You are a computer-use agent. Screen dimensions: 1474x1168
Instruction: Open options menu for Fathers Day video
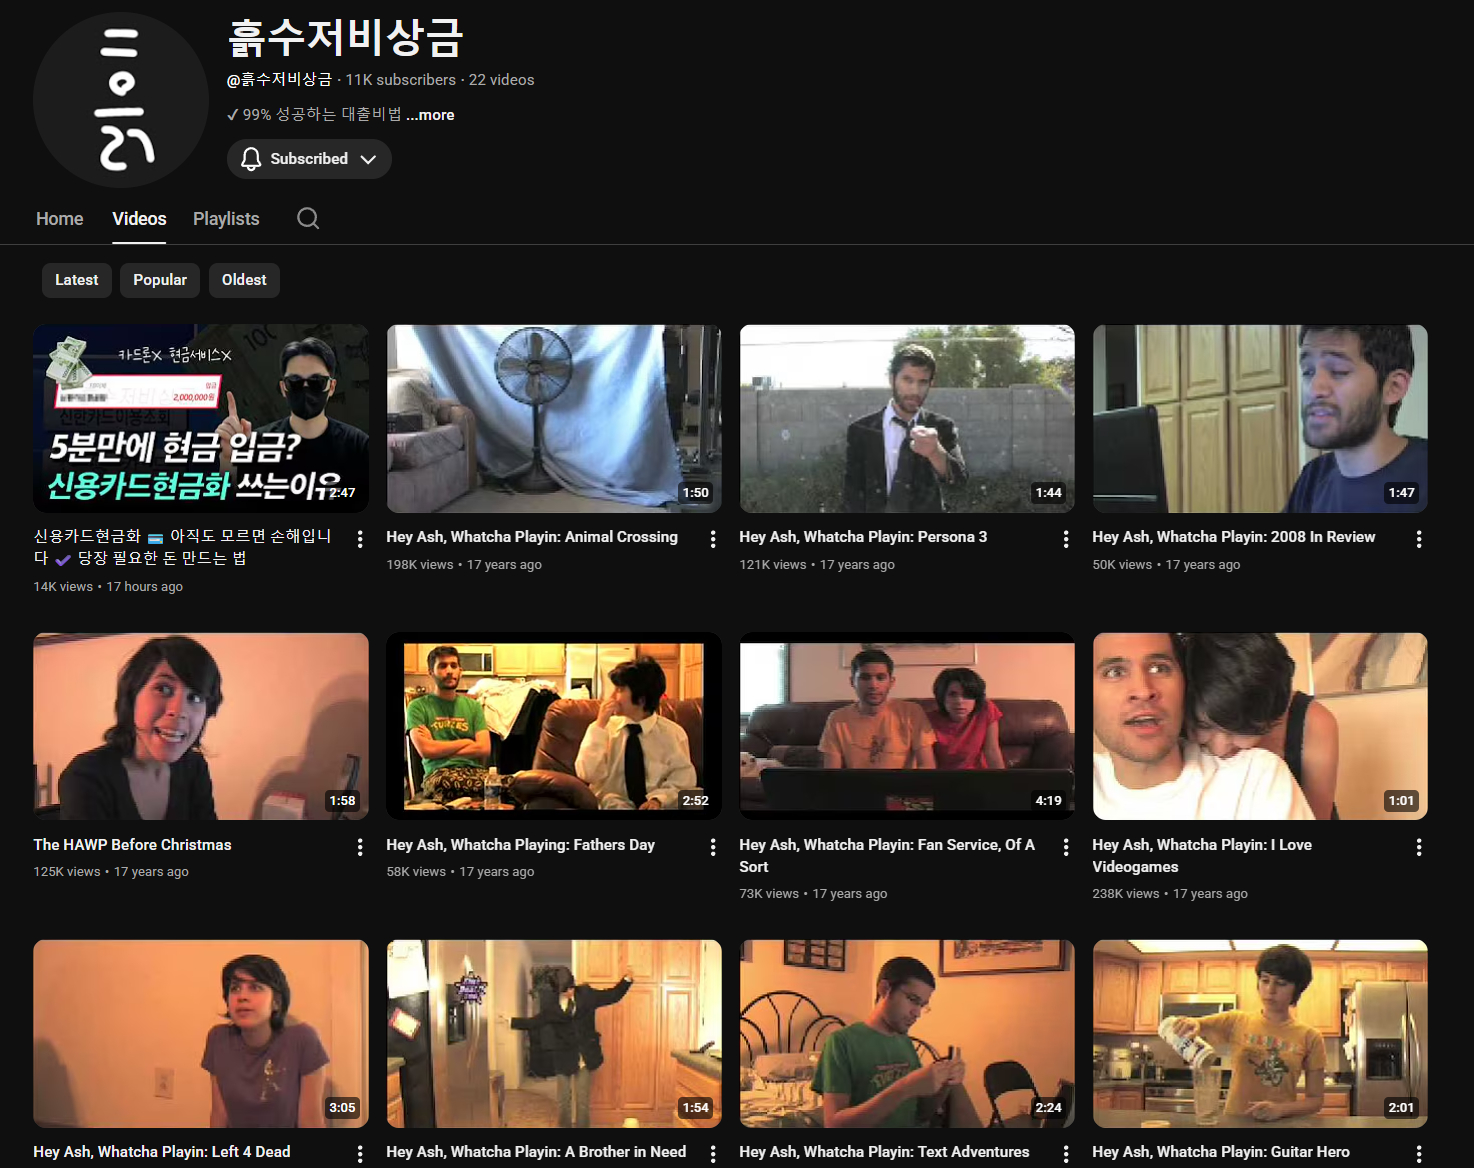coord(713,847)
